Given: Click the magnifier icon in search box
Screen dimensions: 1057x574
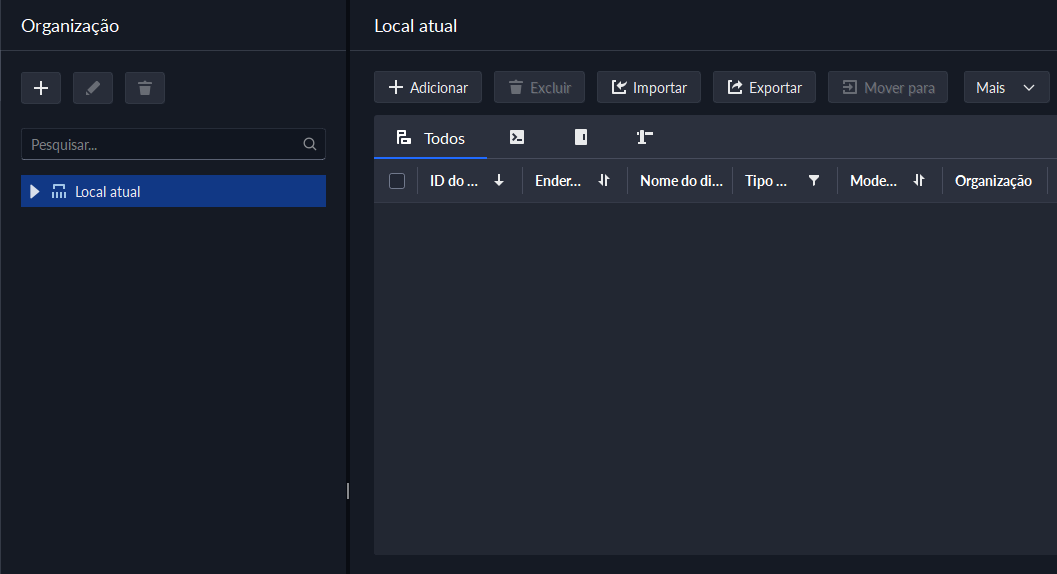Looking at the screenshot, I should click(310, 144).
